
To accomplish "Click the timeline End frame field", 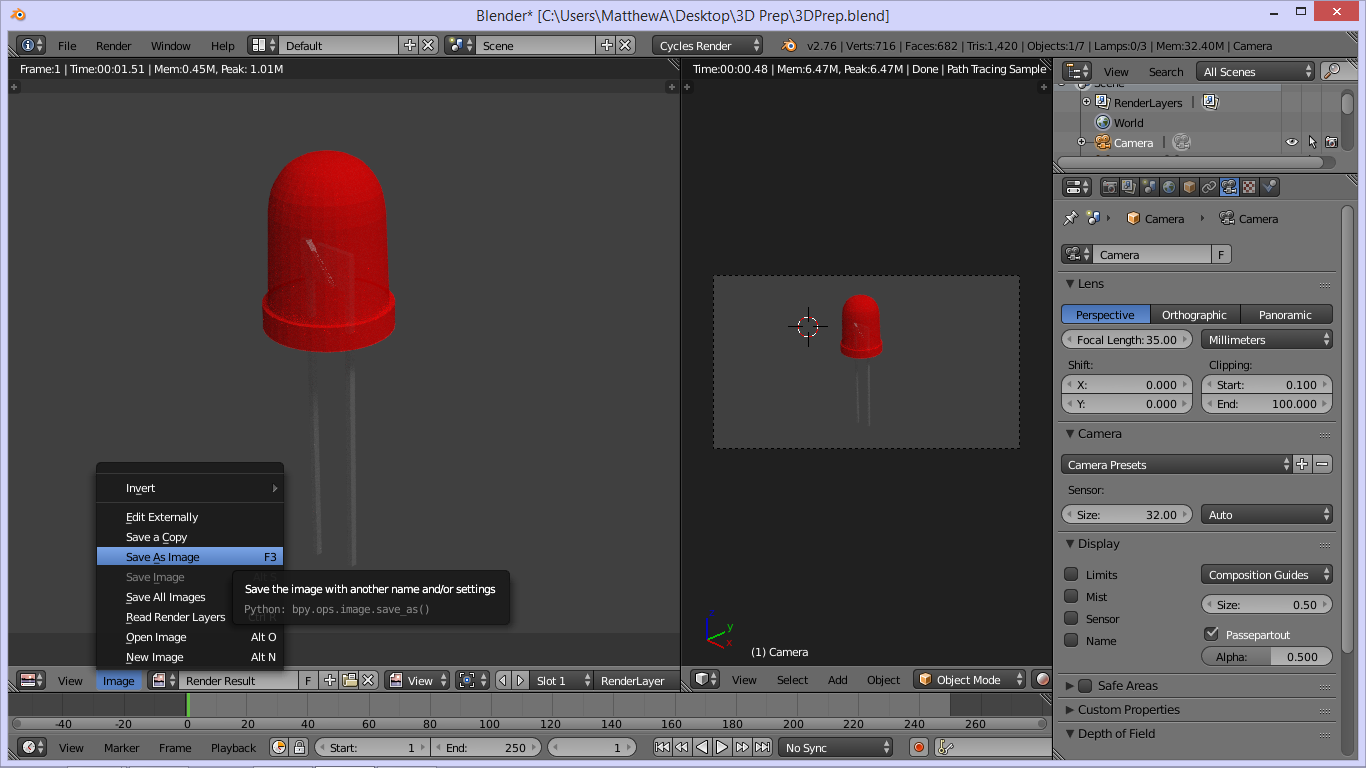I will [x=487, y=747].
